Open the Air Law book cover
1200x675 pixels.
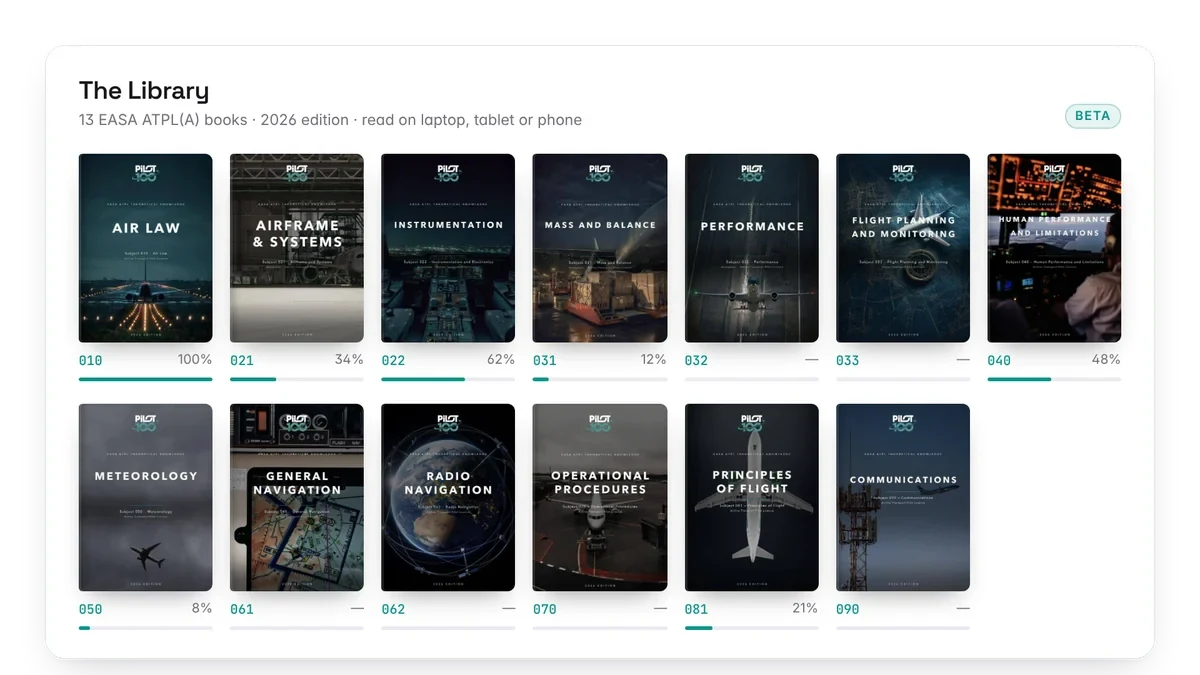pyautogui.click(x=146, y=248)
